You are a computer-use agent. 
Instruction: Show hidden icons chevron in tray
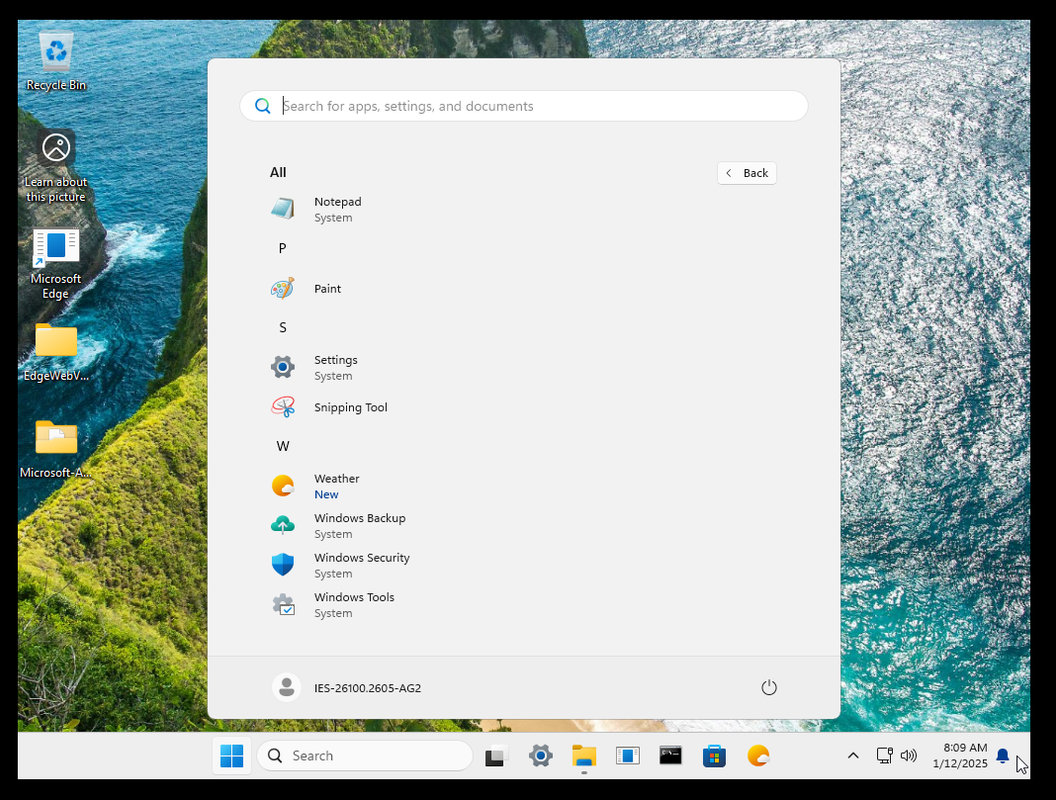coord(853,756)
